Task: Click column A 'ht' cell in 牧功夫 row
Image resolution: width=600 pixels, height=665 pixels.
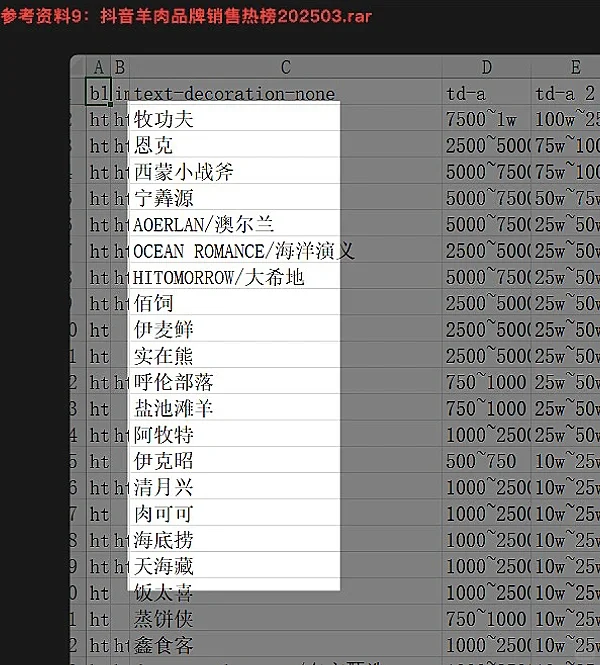Action: tap(99, 119)
